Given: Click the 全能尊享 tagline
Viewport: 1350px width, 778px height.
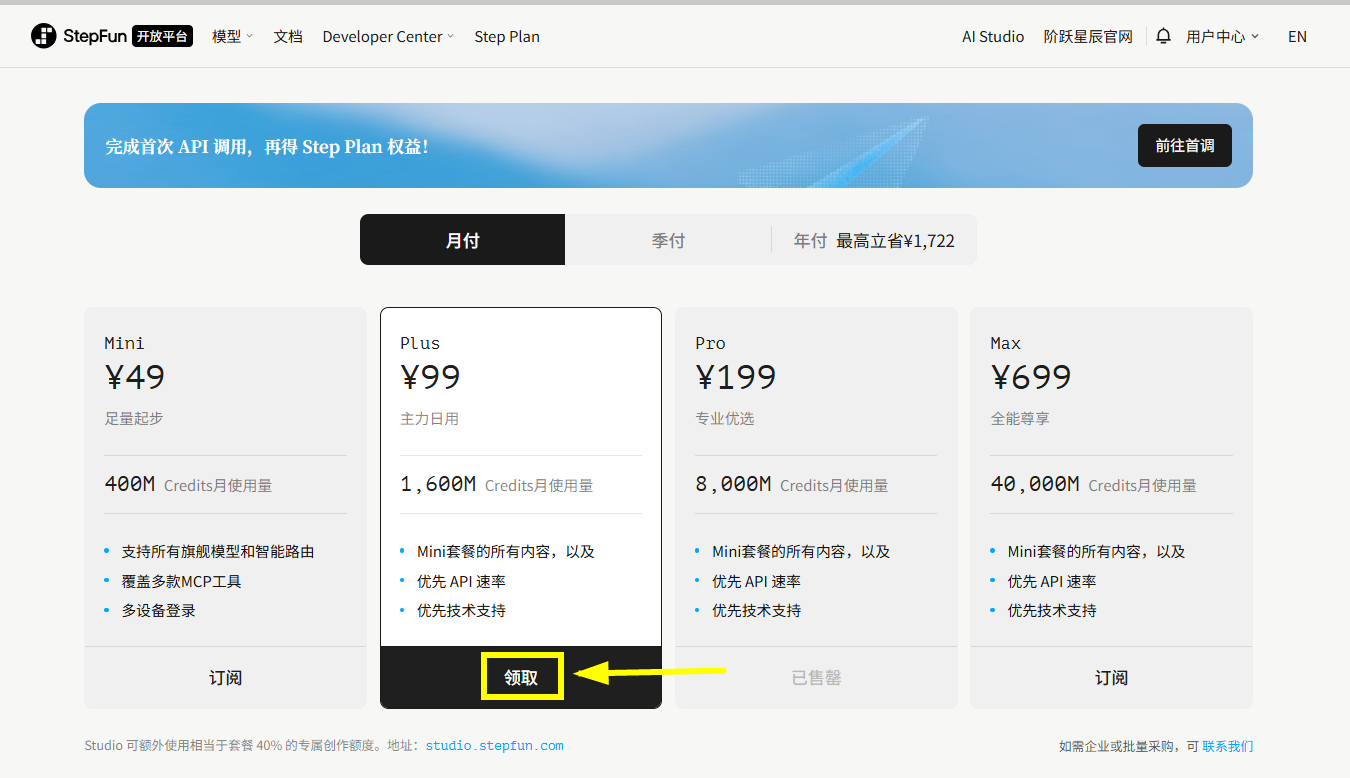Looking at the screenshot, I should pos(1020,419).
